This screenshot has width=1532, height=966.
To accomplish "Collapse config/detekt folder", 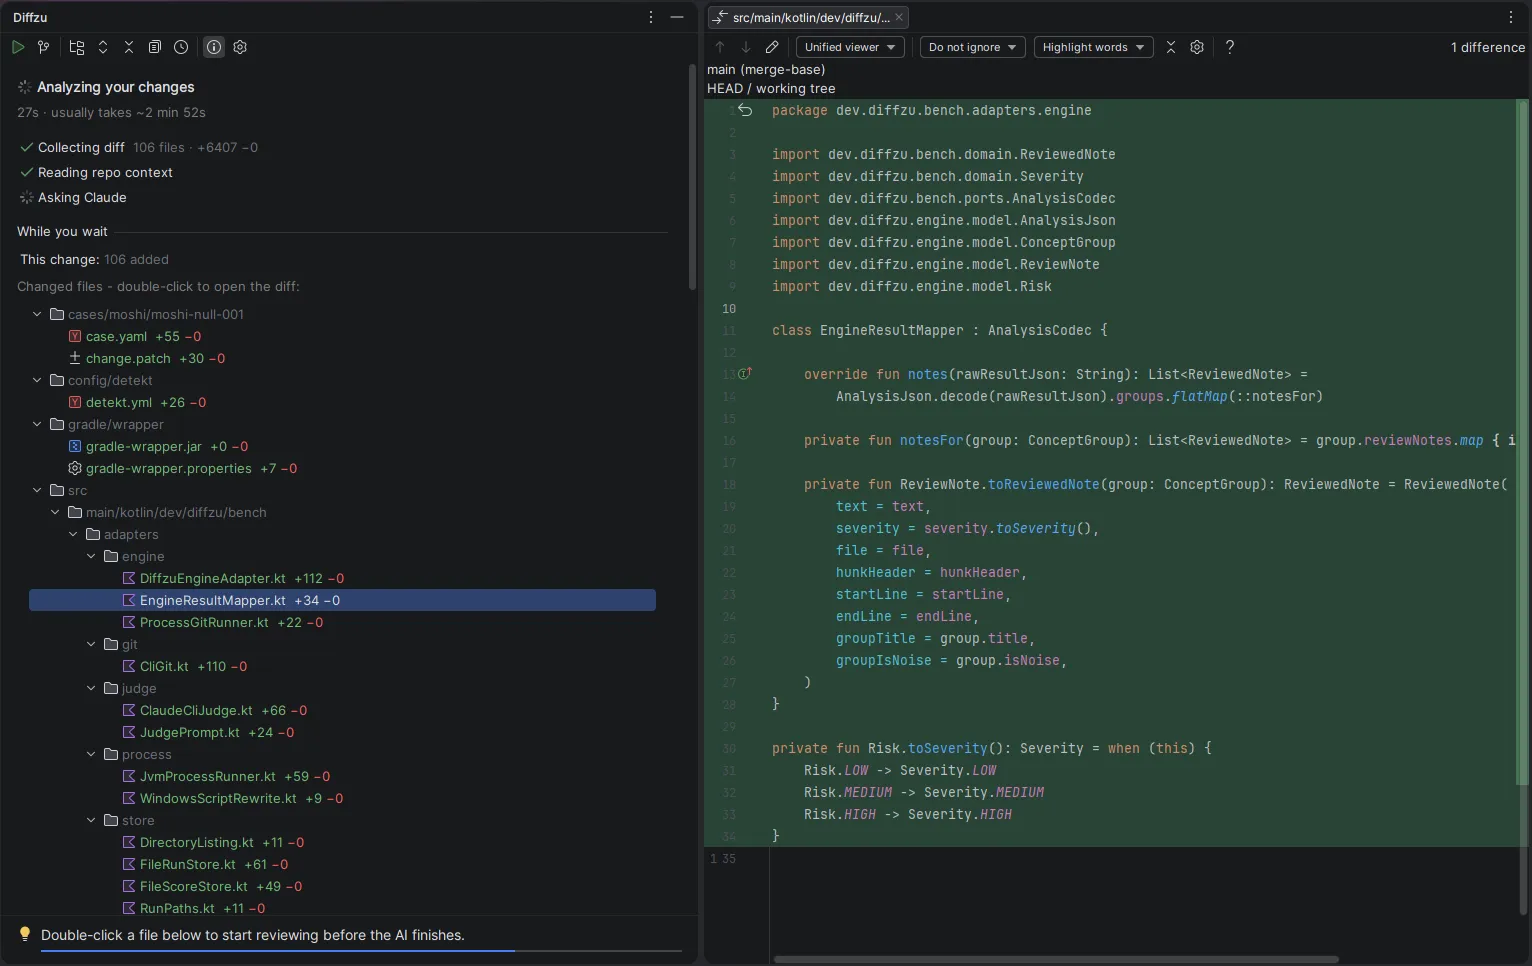I will pyautogui.click(x=37, y=380).
